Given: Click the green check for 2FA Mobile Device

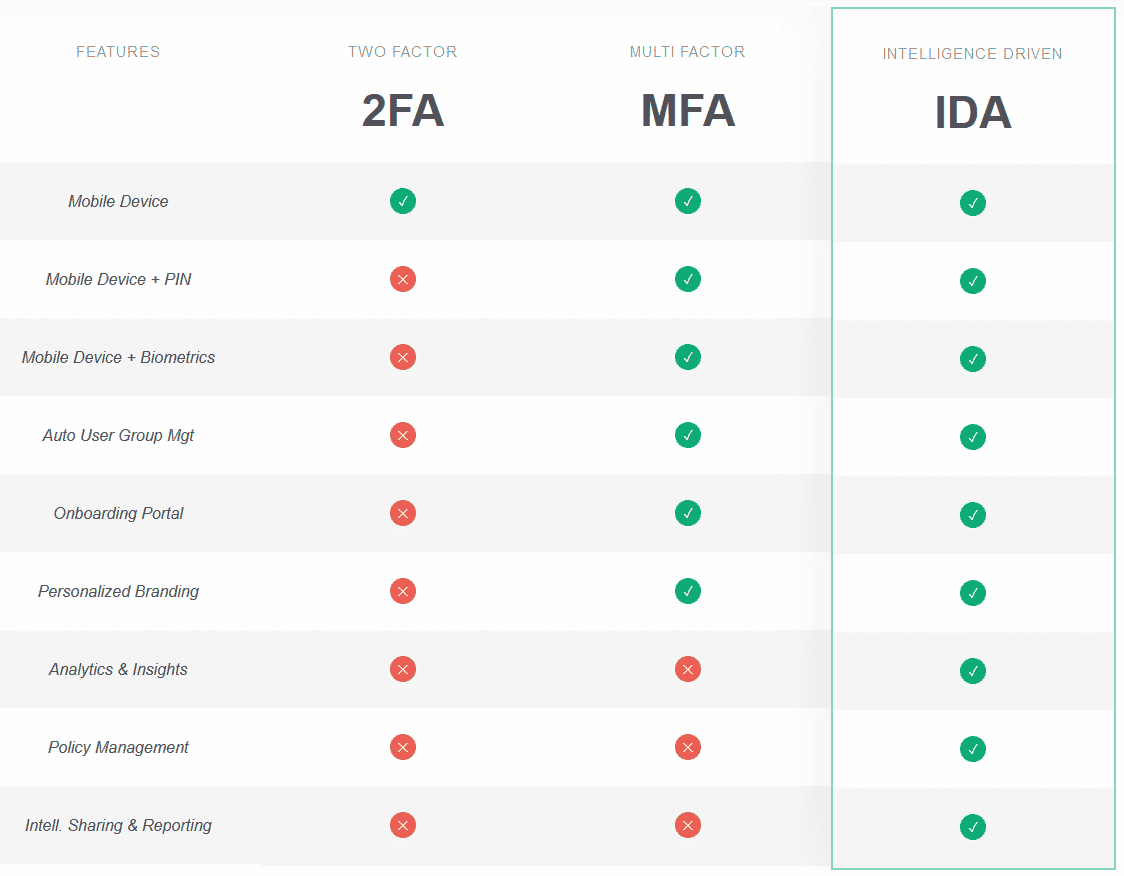Looking at the screenshot, I should click(403, 201).
